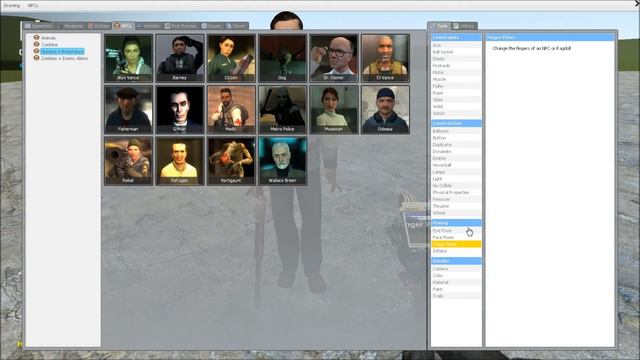The width and height of the screenshot is (640, 360).
Task: Spawn the Barney NPC
Action: pos(180,58)
